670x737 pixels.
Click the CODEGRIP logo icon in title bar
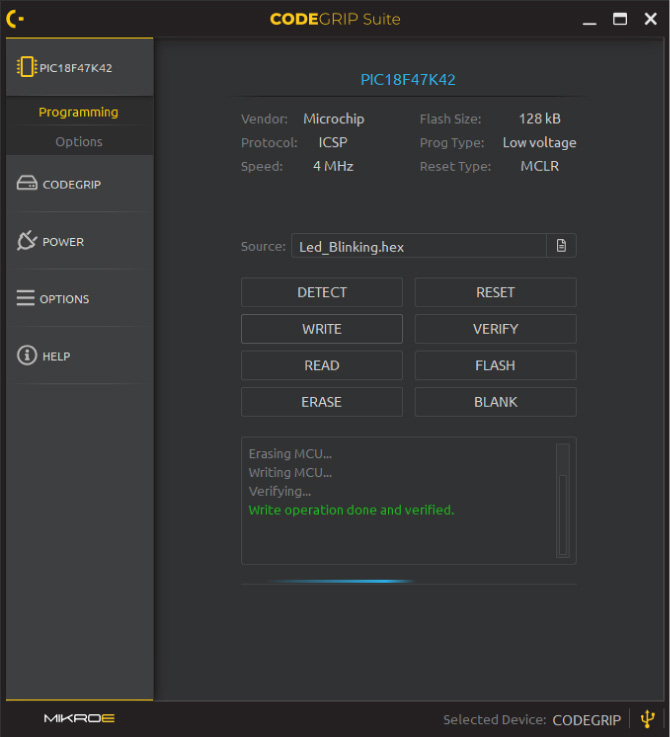(15, 18)
